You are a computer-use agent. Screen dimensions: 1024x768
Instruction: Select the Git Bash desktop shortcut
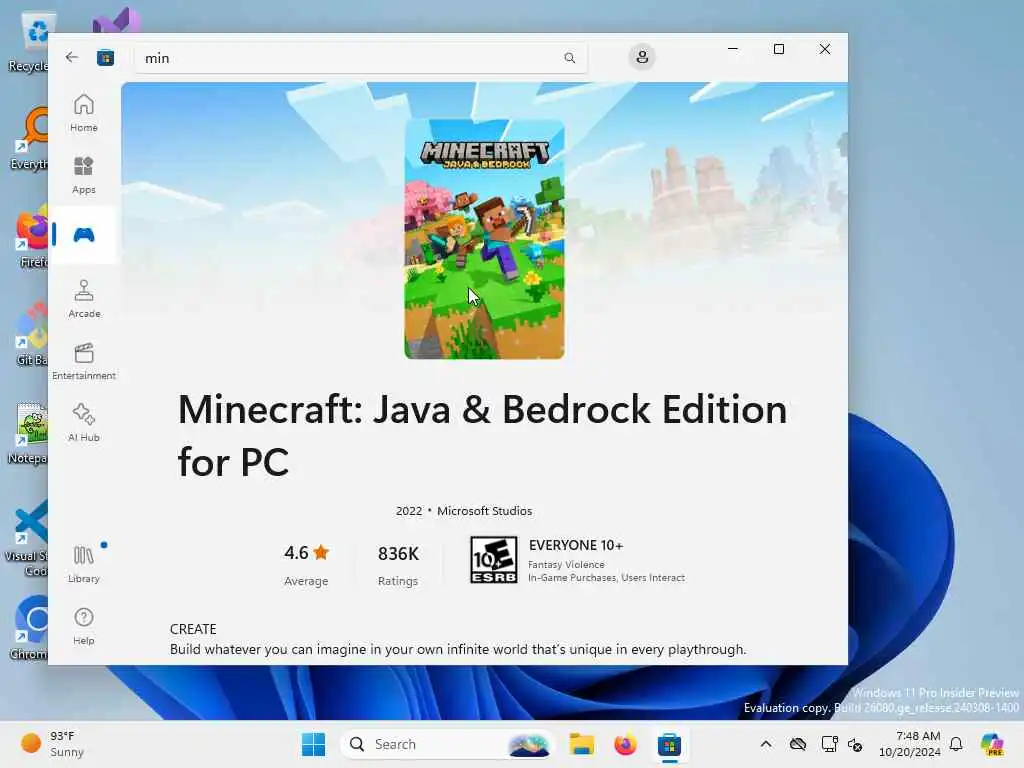tap(30, 334)
